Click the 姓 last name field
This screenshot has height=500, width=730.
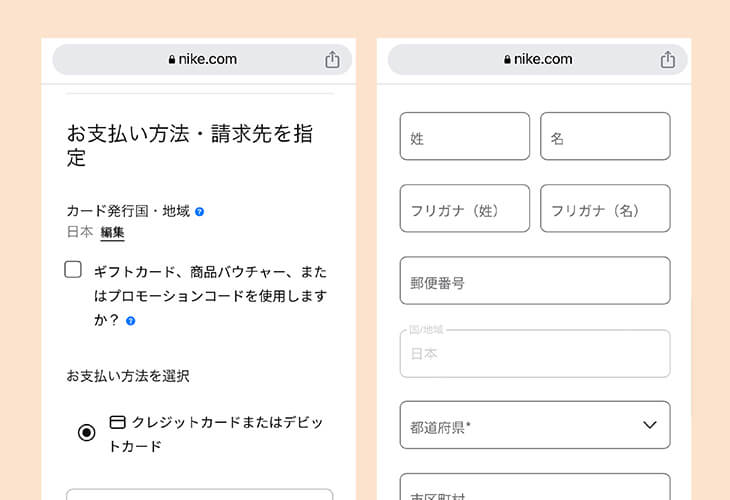coord(464,137)
